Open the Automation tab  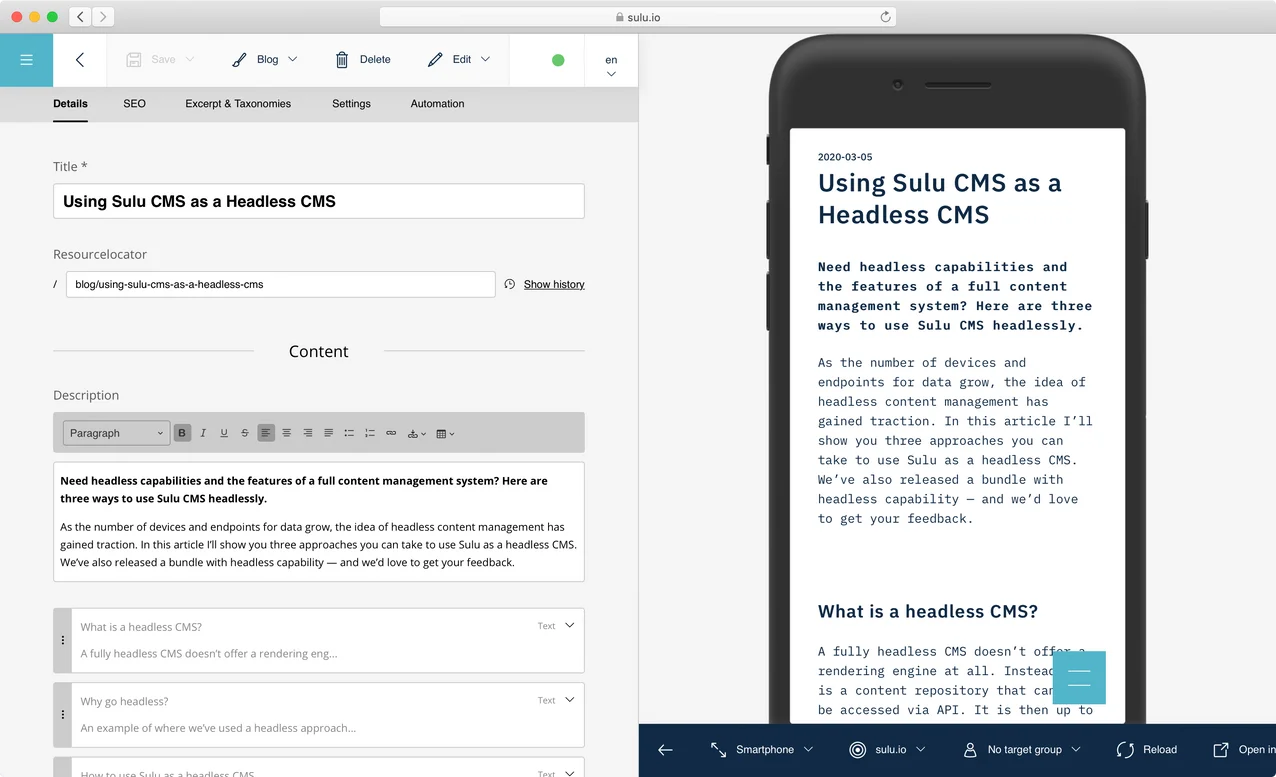point(437,103)
